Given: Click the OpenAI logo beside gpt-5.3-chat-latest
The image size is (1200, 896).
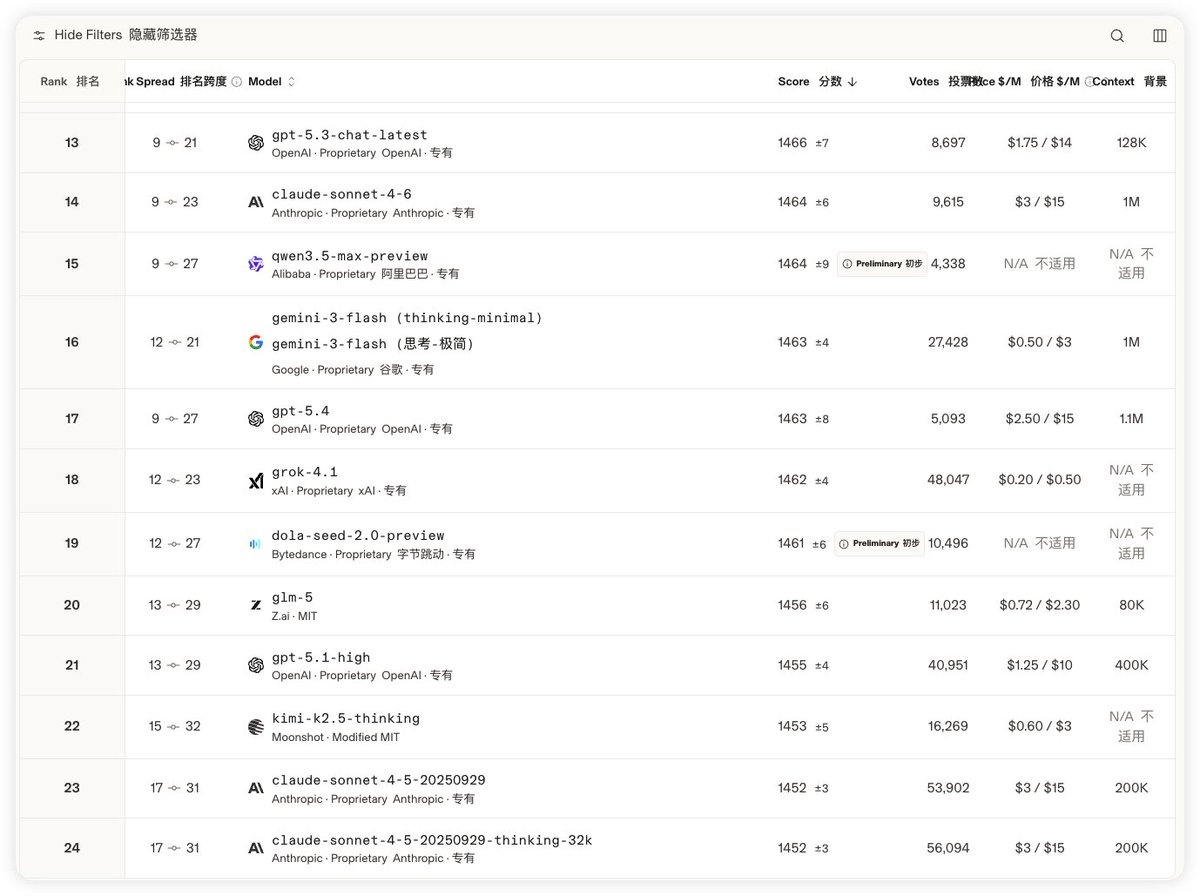Looking at the screenshot, I should point(256,143).
